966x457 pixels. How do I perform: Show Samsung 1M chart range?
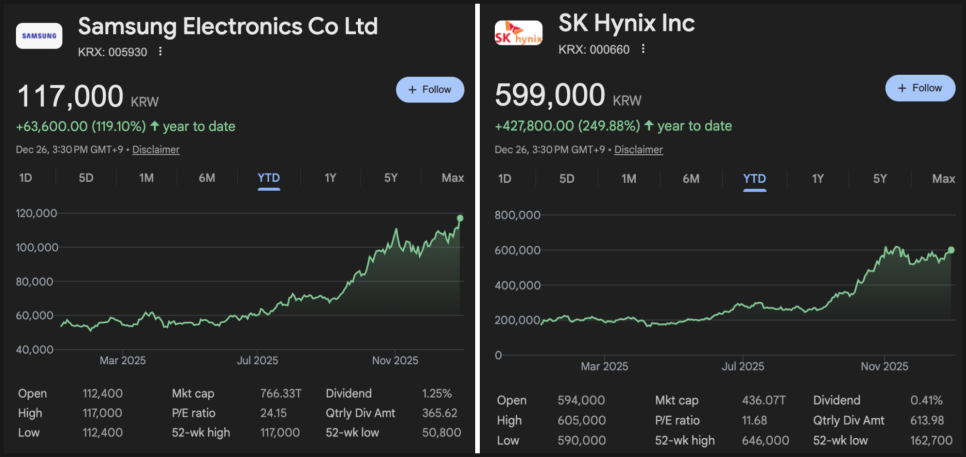[x=146, y=178]
